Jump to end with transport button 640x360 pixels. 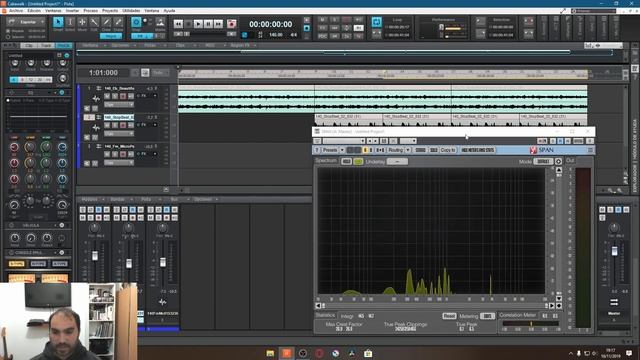(x=218, y=24)
